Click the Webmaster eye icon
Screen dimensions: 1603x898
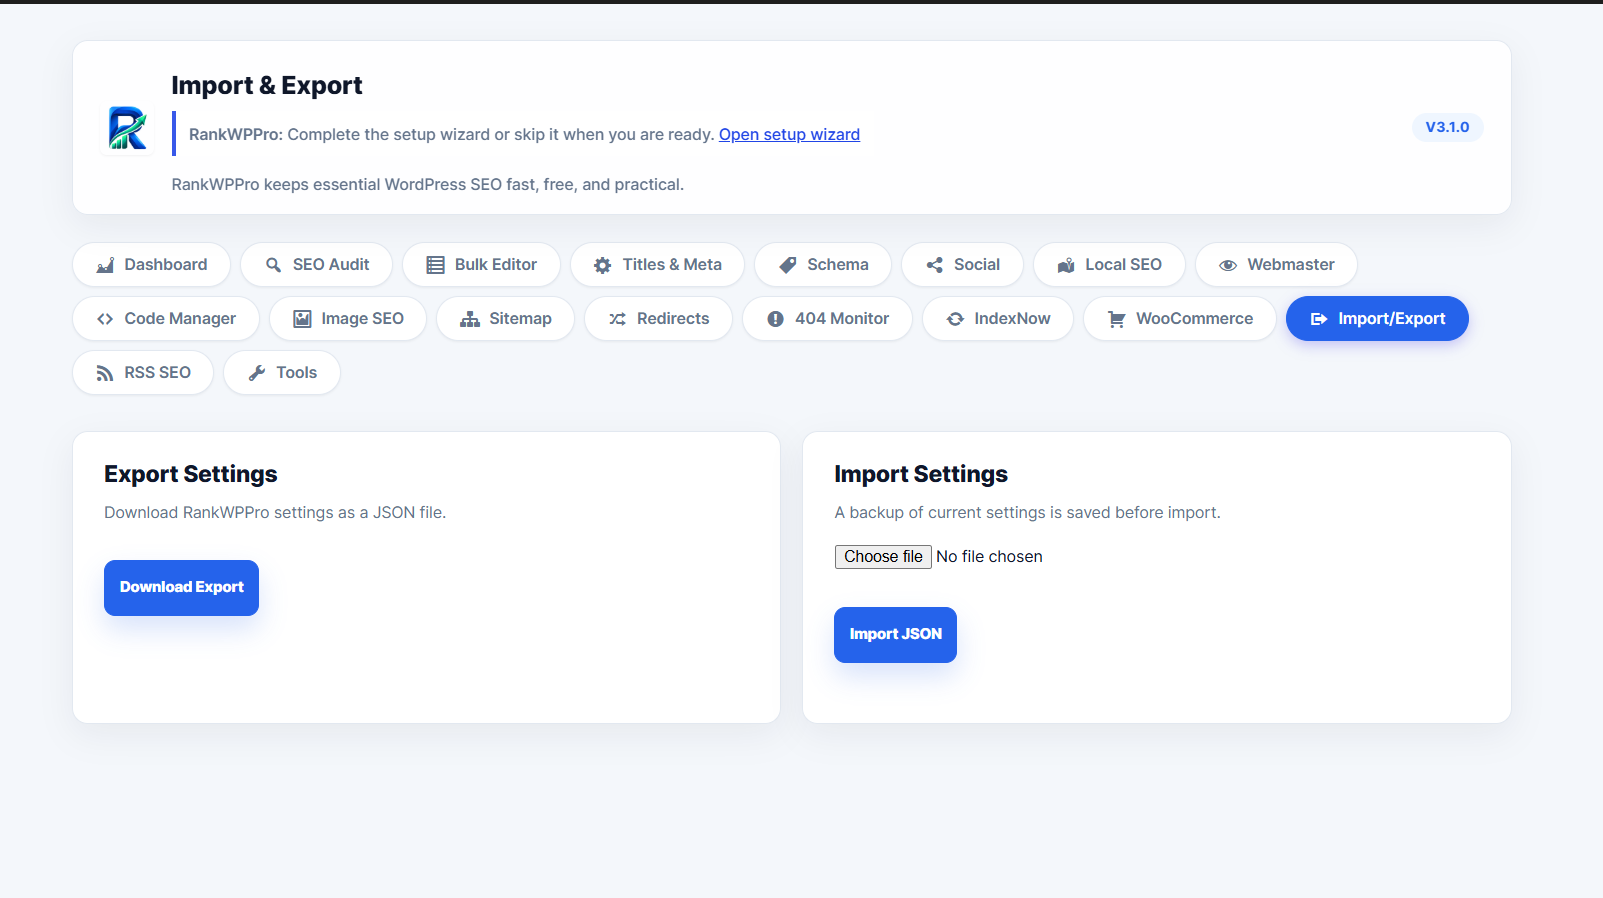(x=1228, y=265)
